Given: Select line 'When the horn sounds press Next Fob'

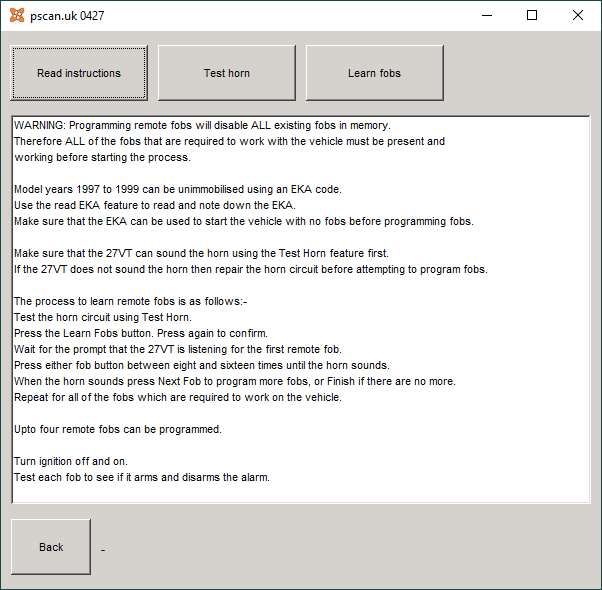Looking at the screenshot, I should pos(235,381).
